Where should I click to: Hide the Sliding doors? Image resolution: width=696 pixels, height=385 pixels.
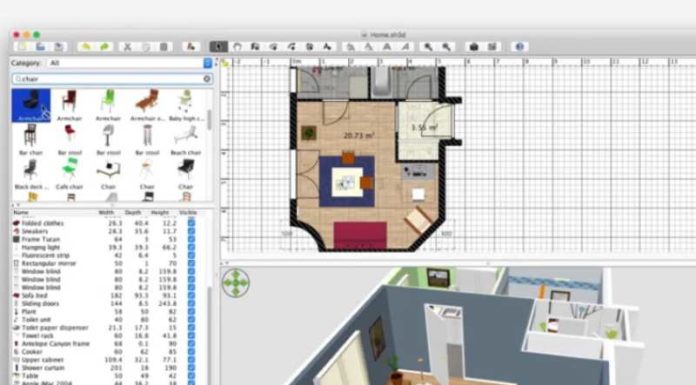click(x=191, y=303)
